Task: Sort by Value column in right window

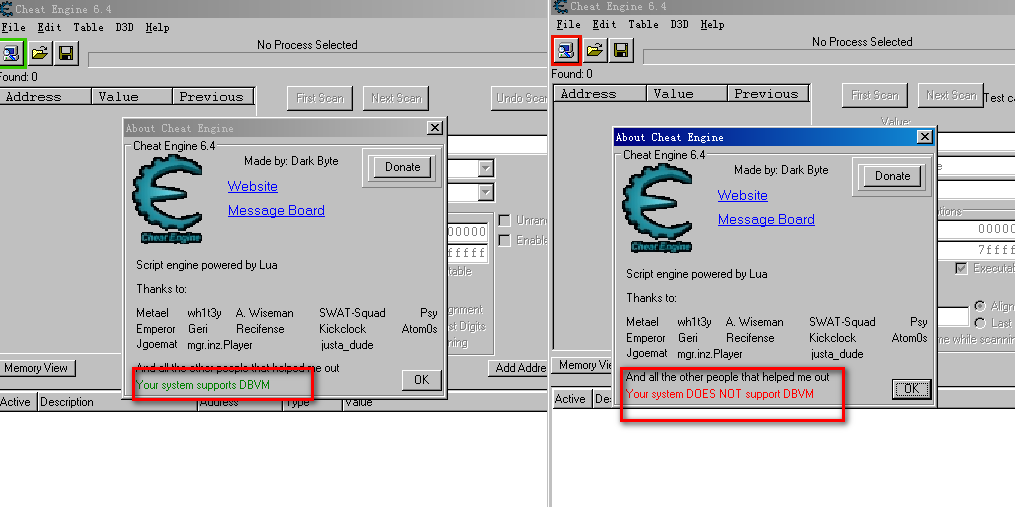Action: (687, 94)
